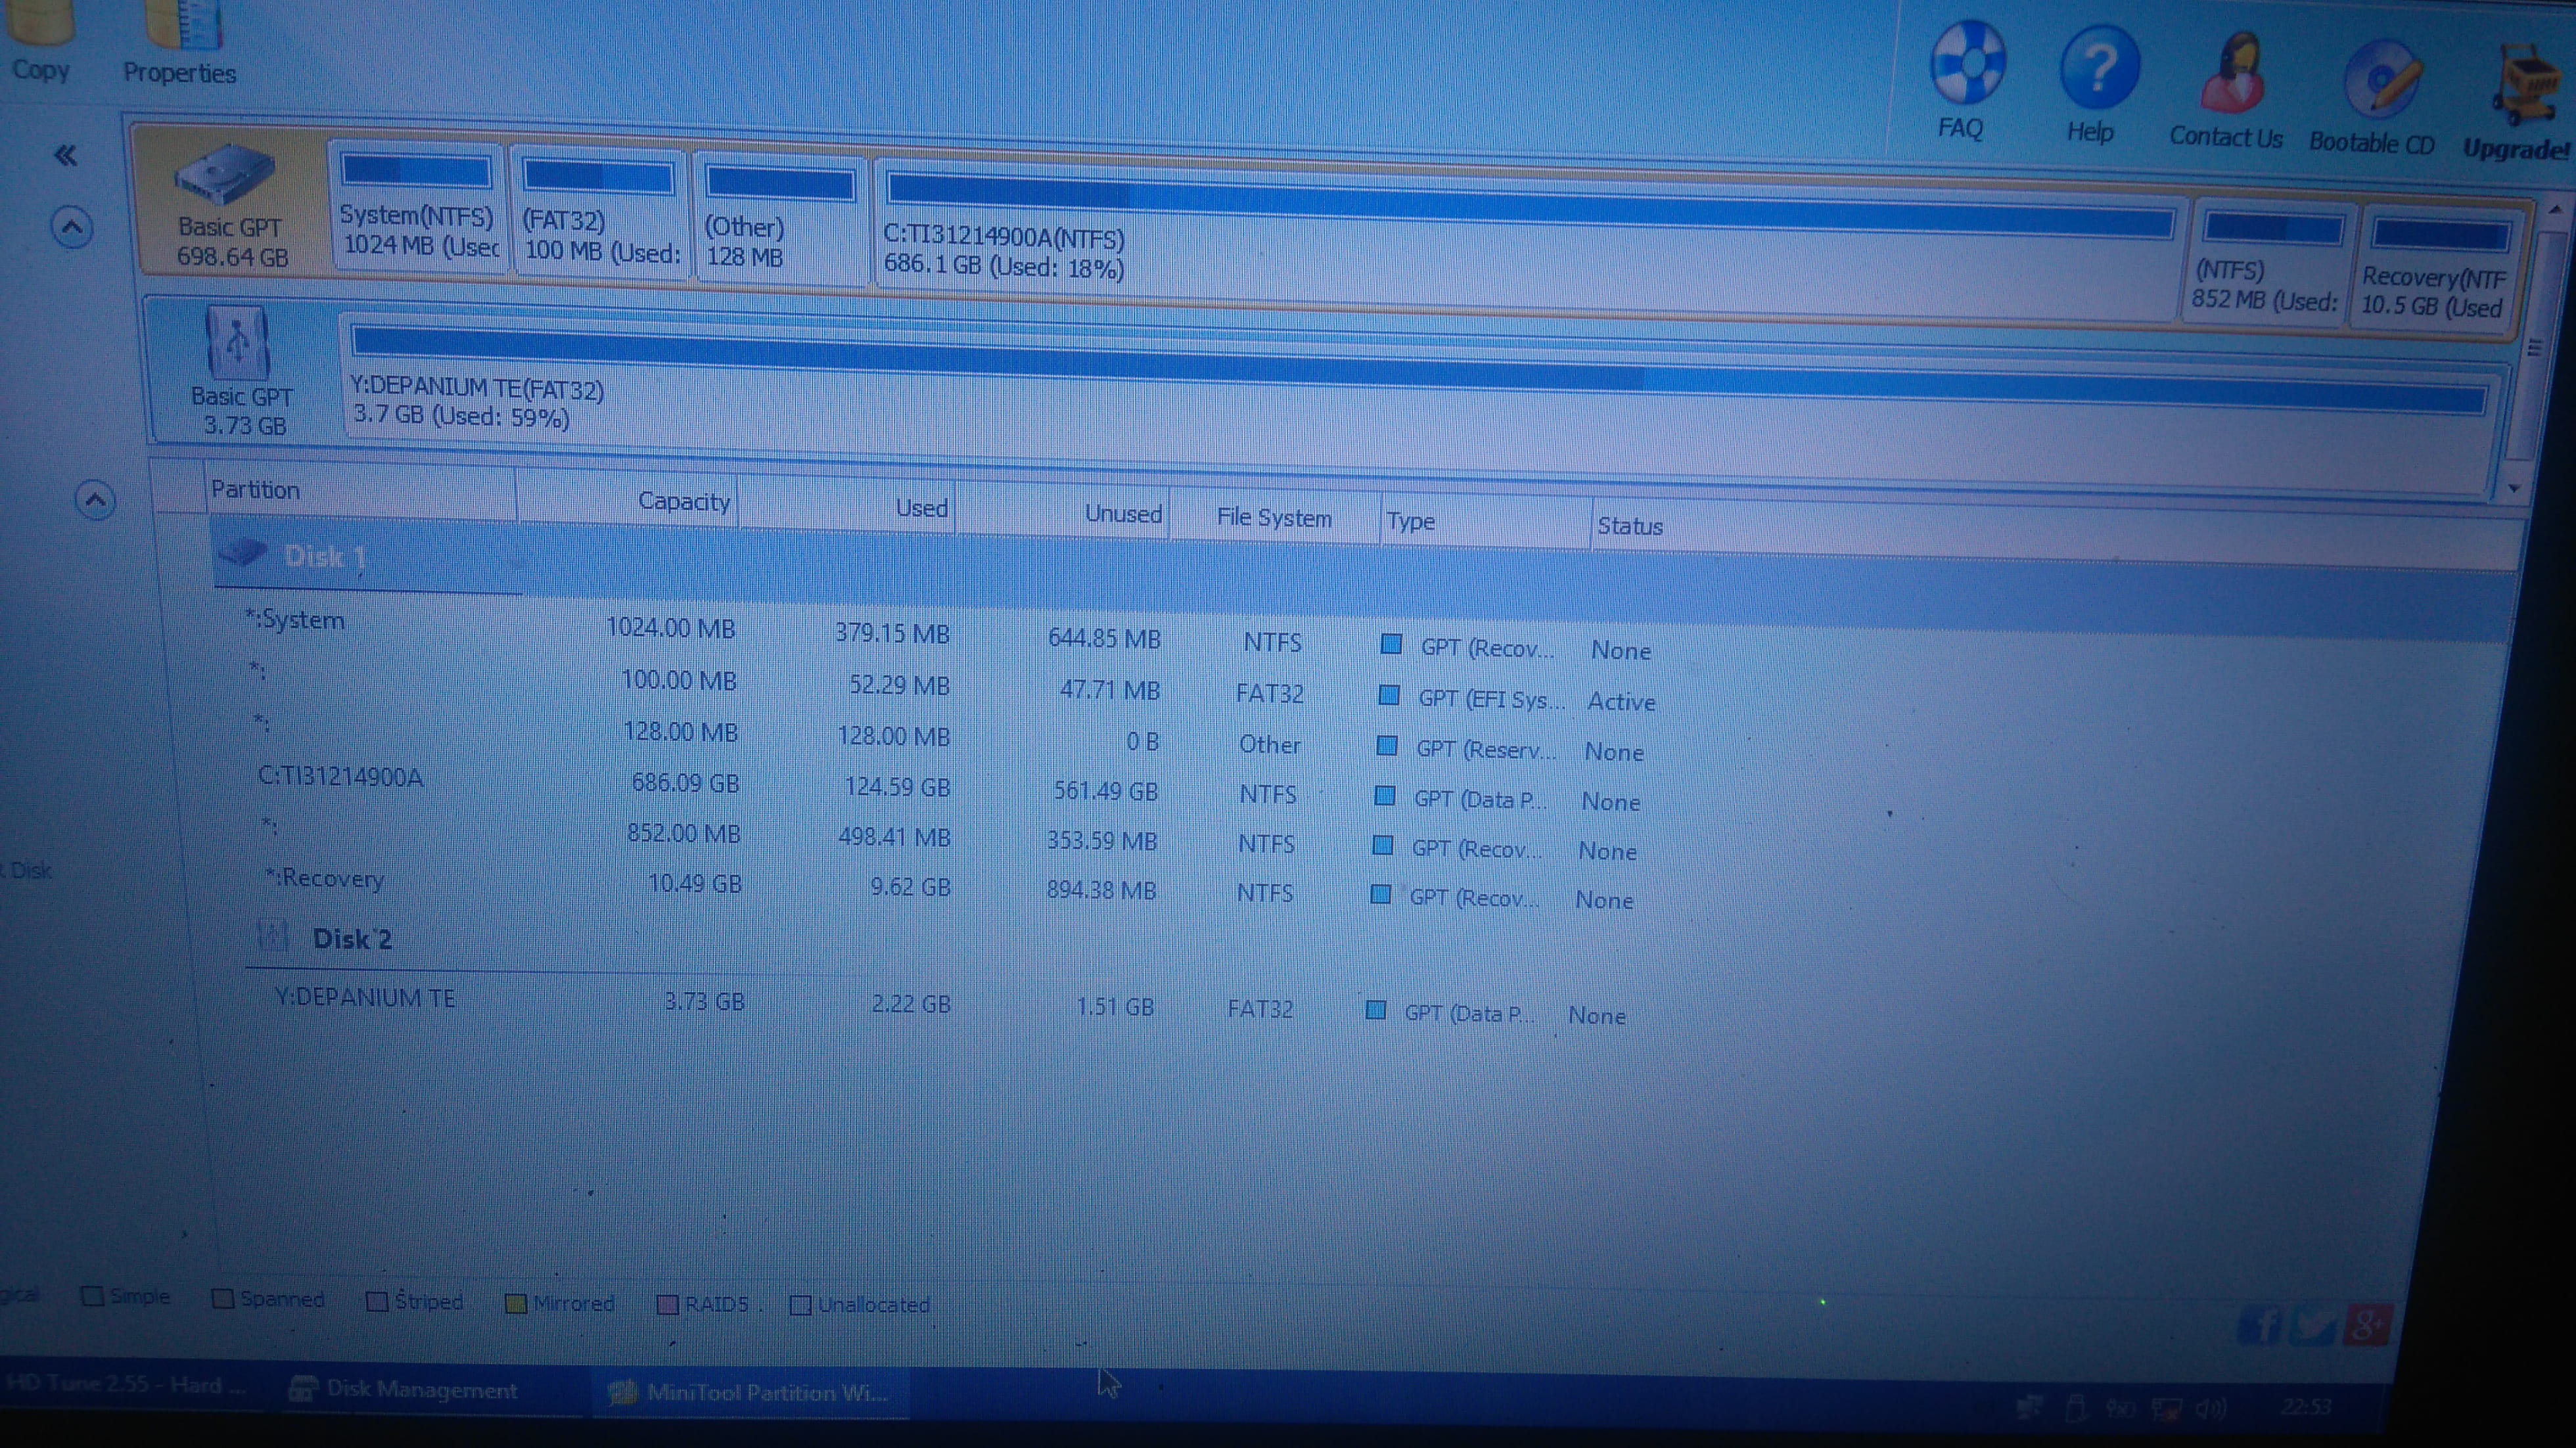Click the 128.00 MB capacity cell
Image resolution: width=2576 pixels, height=1448 pixels.
coord(680,731)
